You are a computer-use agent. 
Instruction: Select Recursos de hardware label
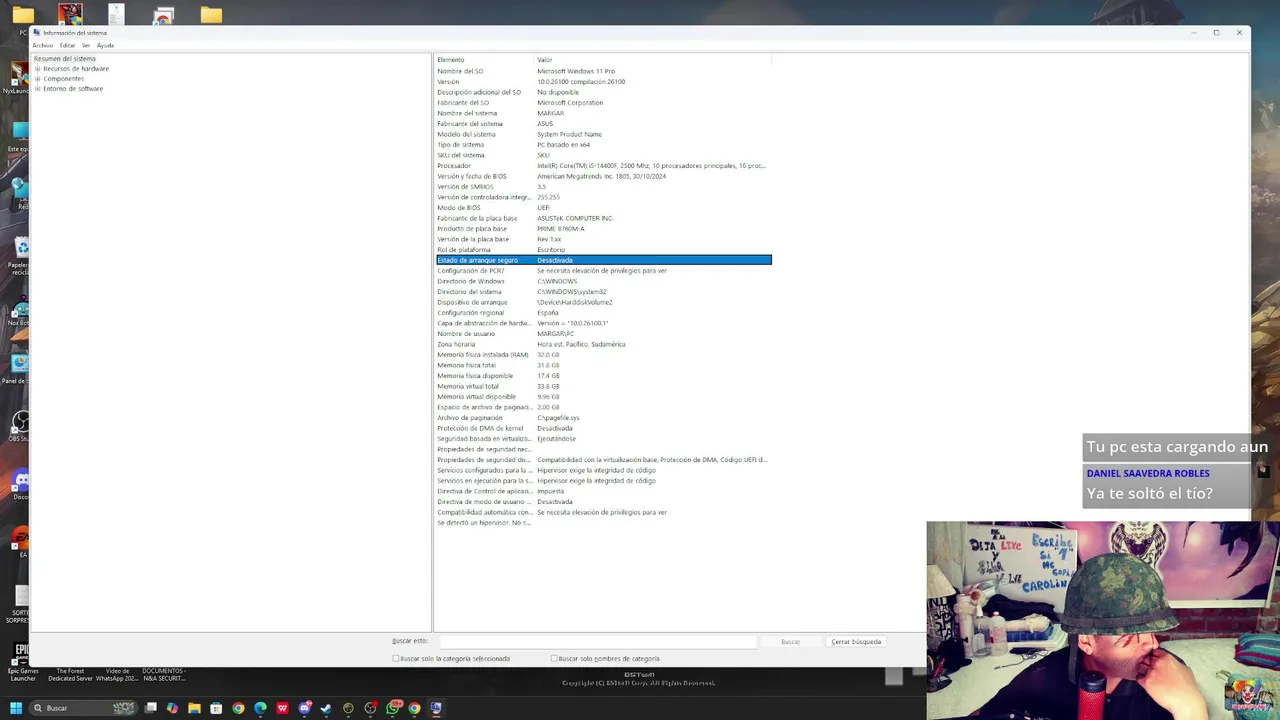click(76, 69)
